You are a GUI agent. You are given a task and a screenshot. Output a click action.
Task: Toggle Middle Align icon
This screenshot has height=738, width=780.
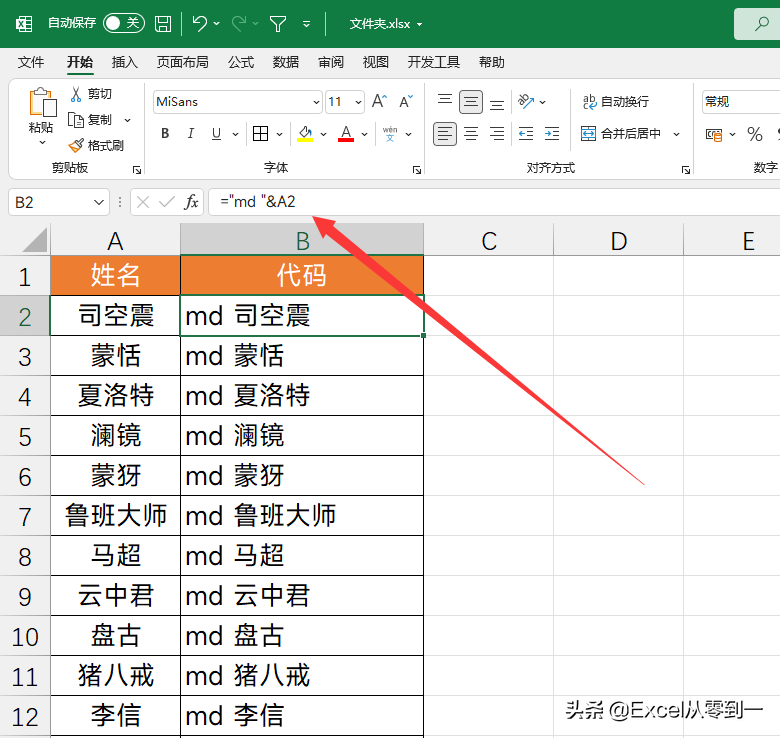coord(471,101)
